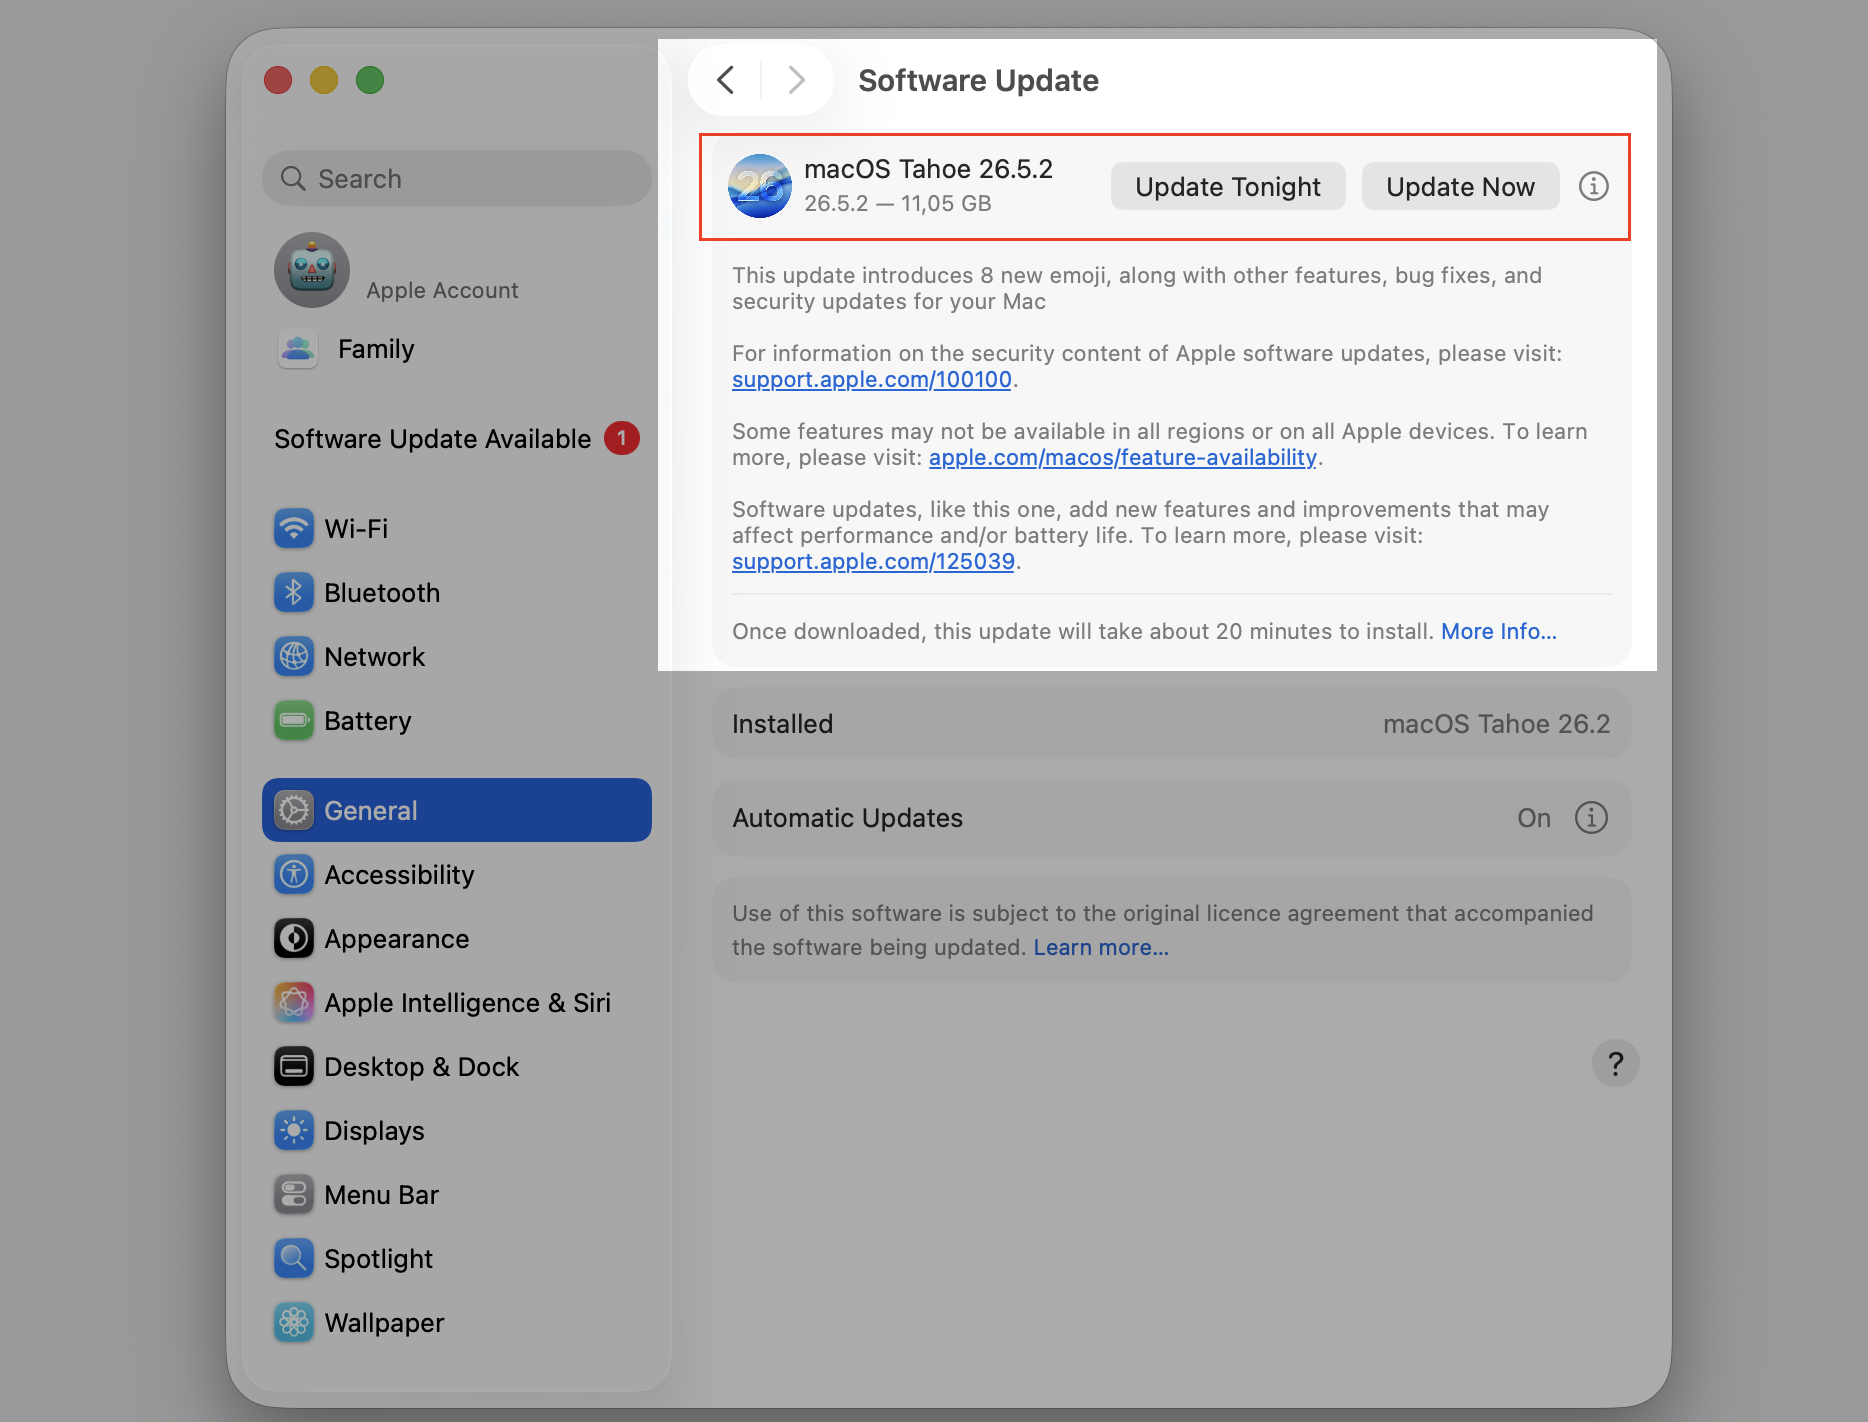This screenshot has width=1868, height=1422.
Task: Click the General gear icon
Action: point(294,810)
